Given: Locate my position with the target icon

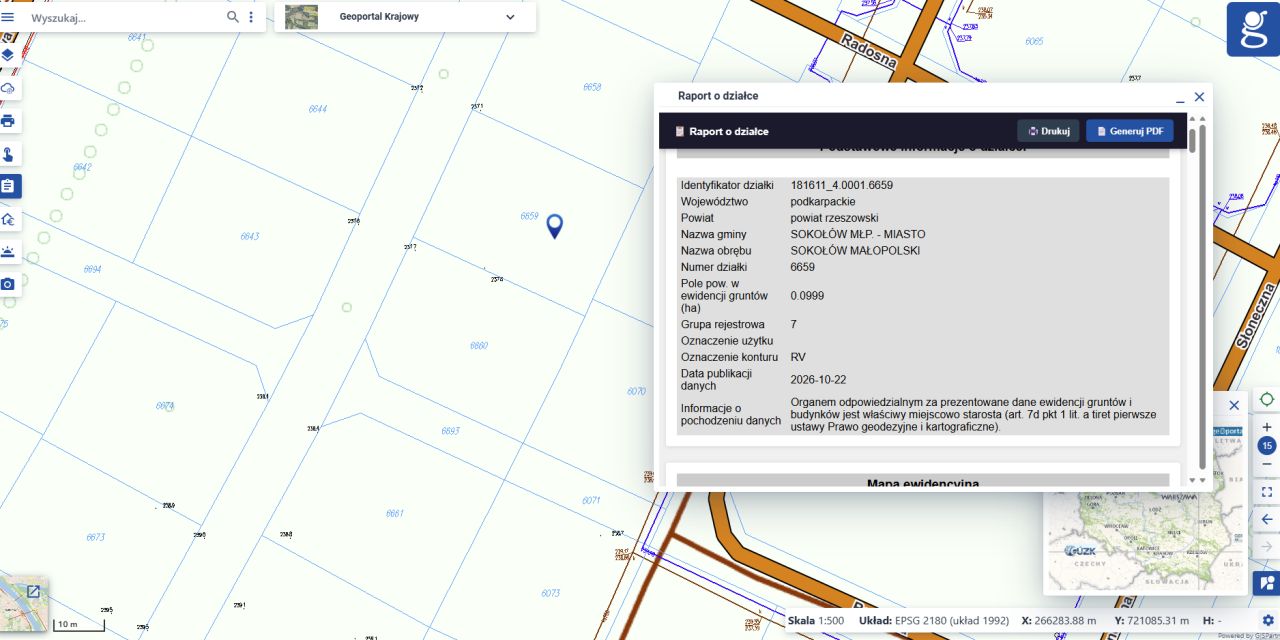Looking at the screenshot, I should pos(1267,399).
